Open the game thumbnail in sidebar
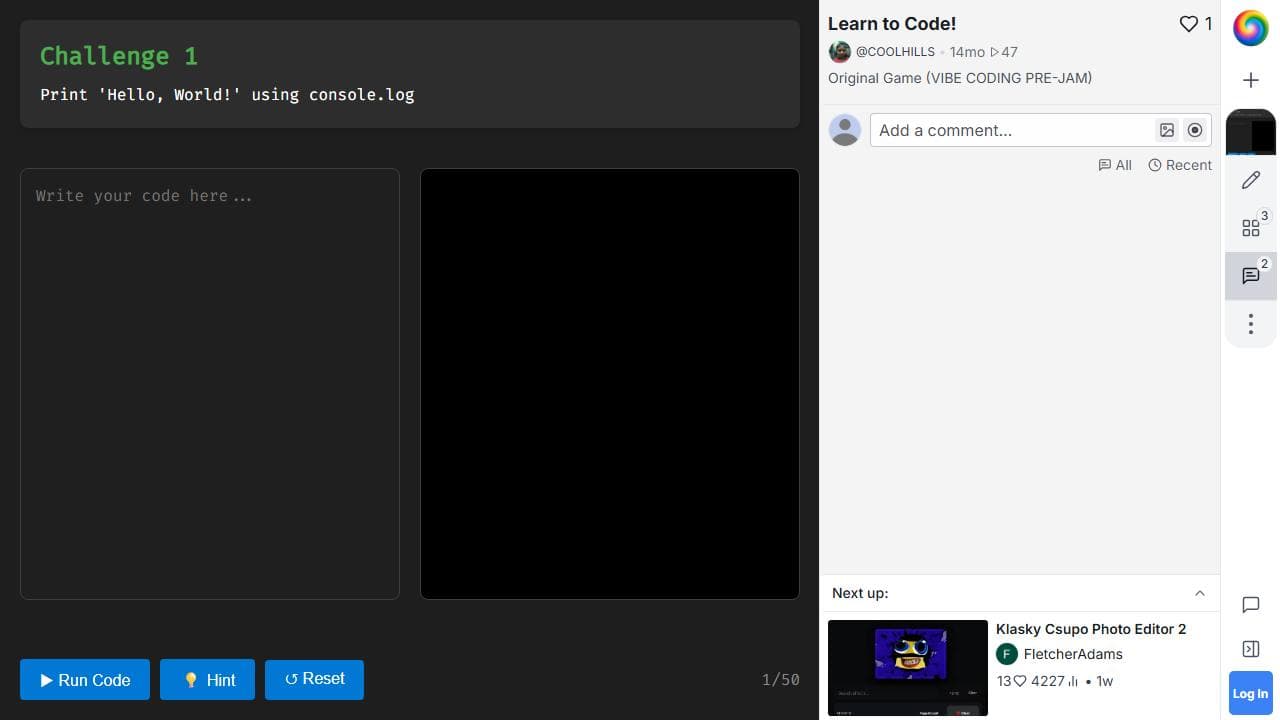 (1250, 131)
